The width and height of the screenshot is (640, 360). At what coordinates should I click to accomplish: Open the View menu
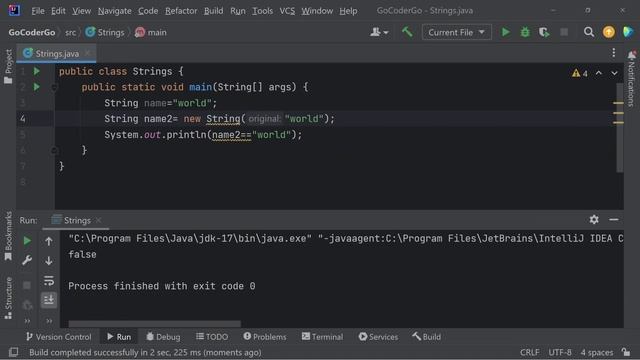point(82,11)
